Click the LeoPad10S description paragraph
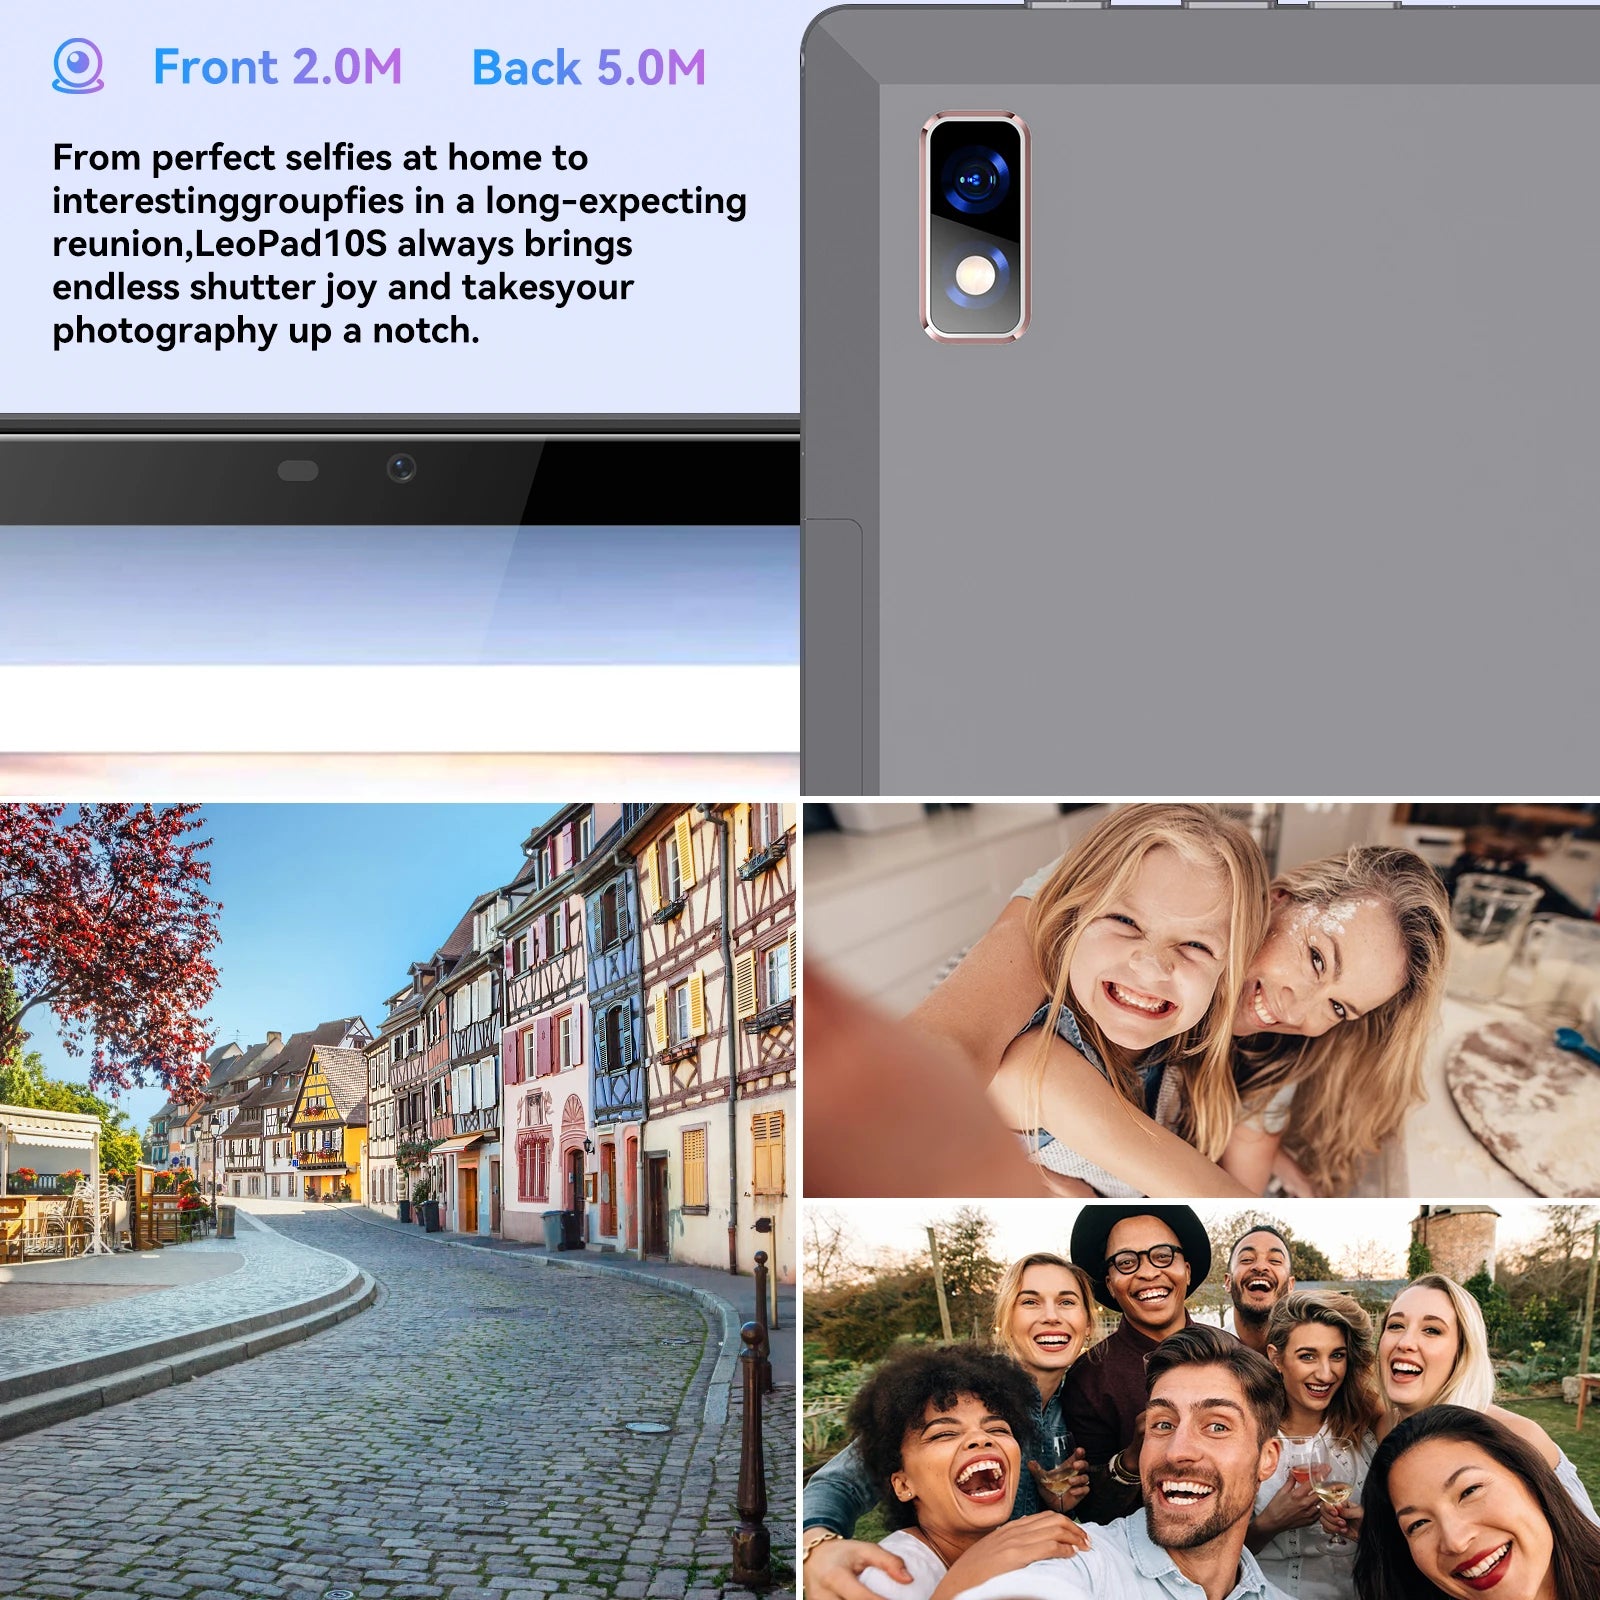Screen dimensions: 1600x1600 tap(398, 244)
